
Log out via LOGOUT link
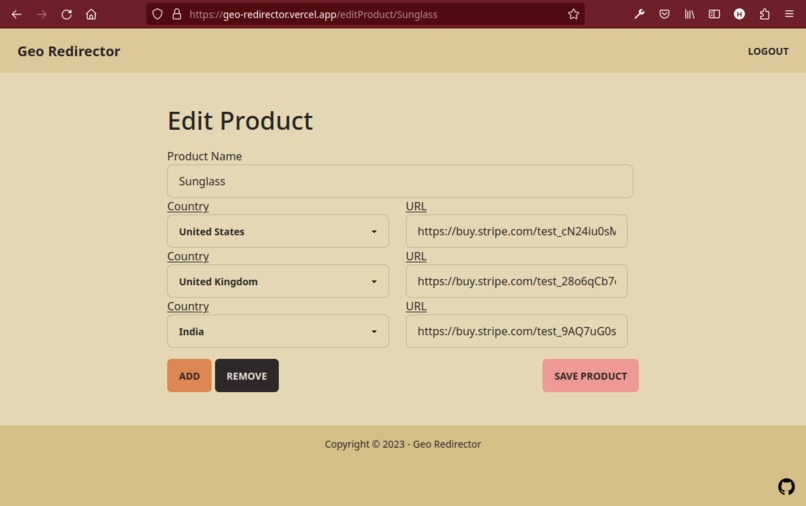point(768,51)
